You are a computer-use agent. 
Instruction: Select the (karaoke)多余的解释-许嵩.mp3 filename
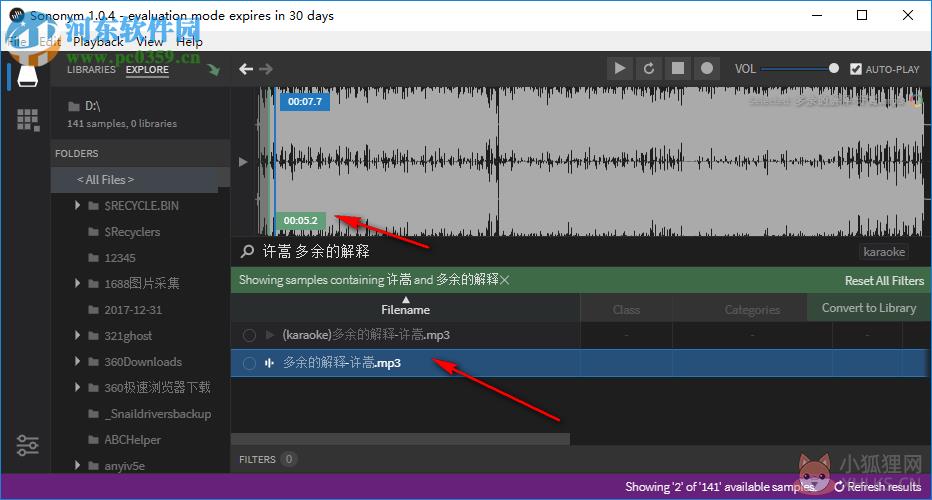tap(366, 335)
